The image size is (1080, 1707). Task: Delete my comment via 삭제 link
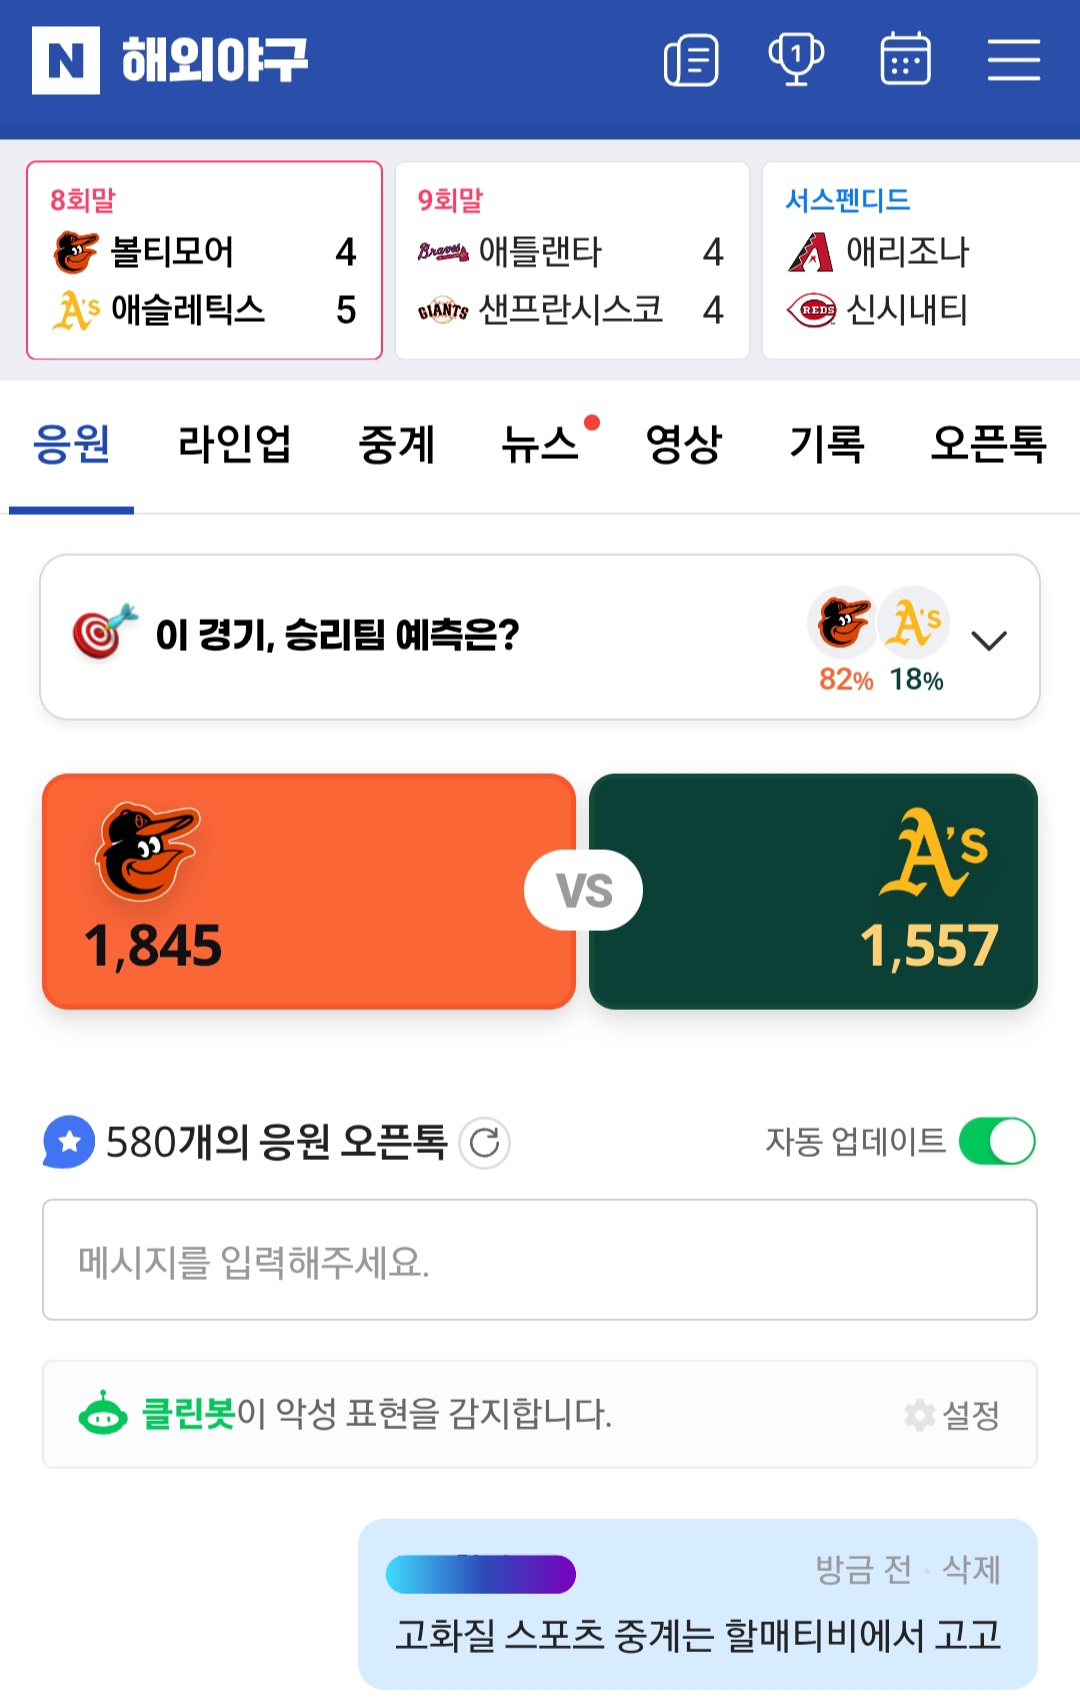click(971, 1569)
